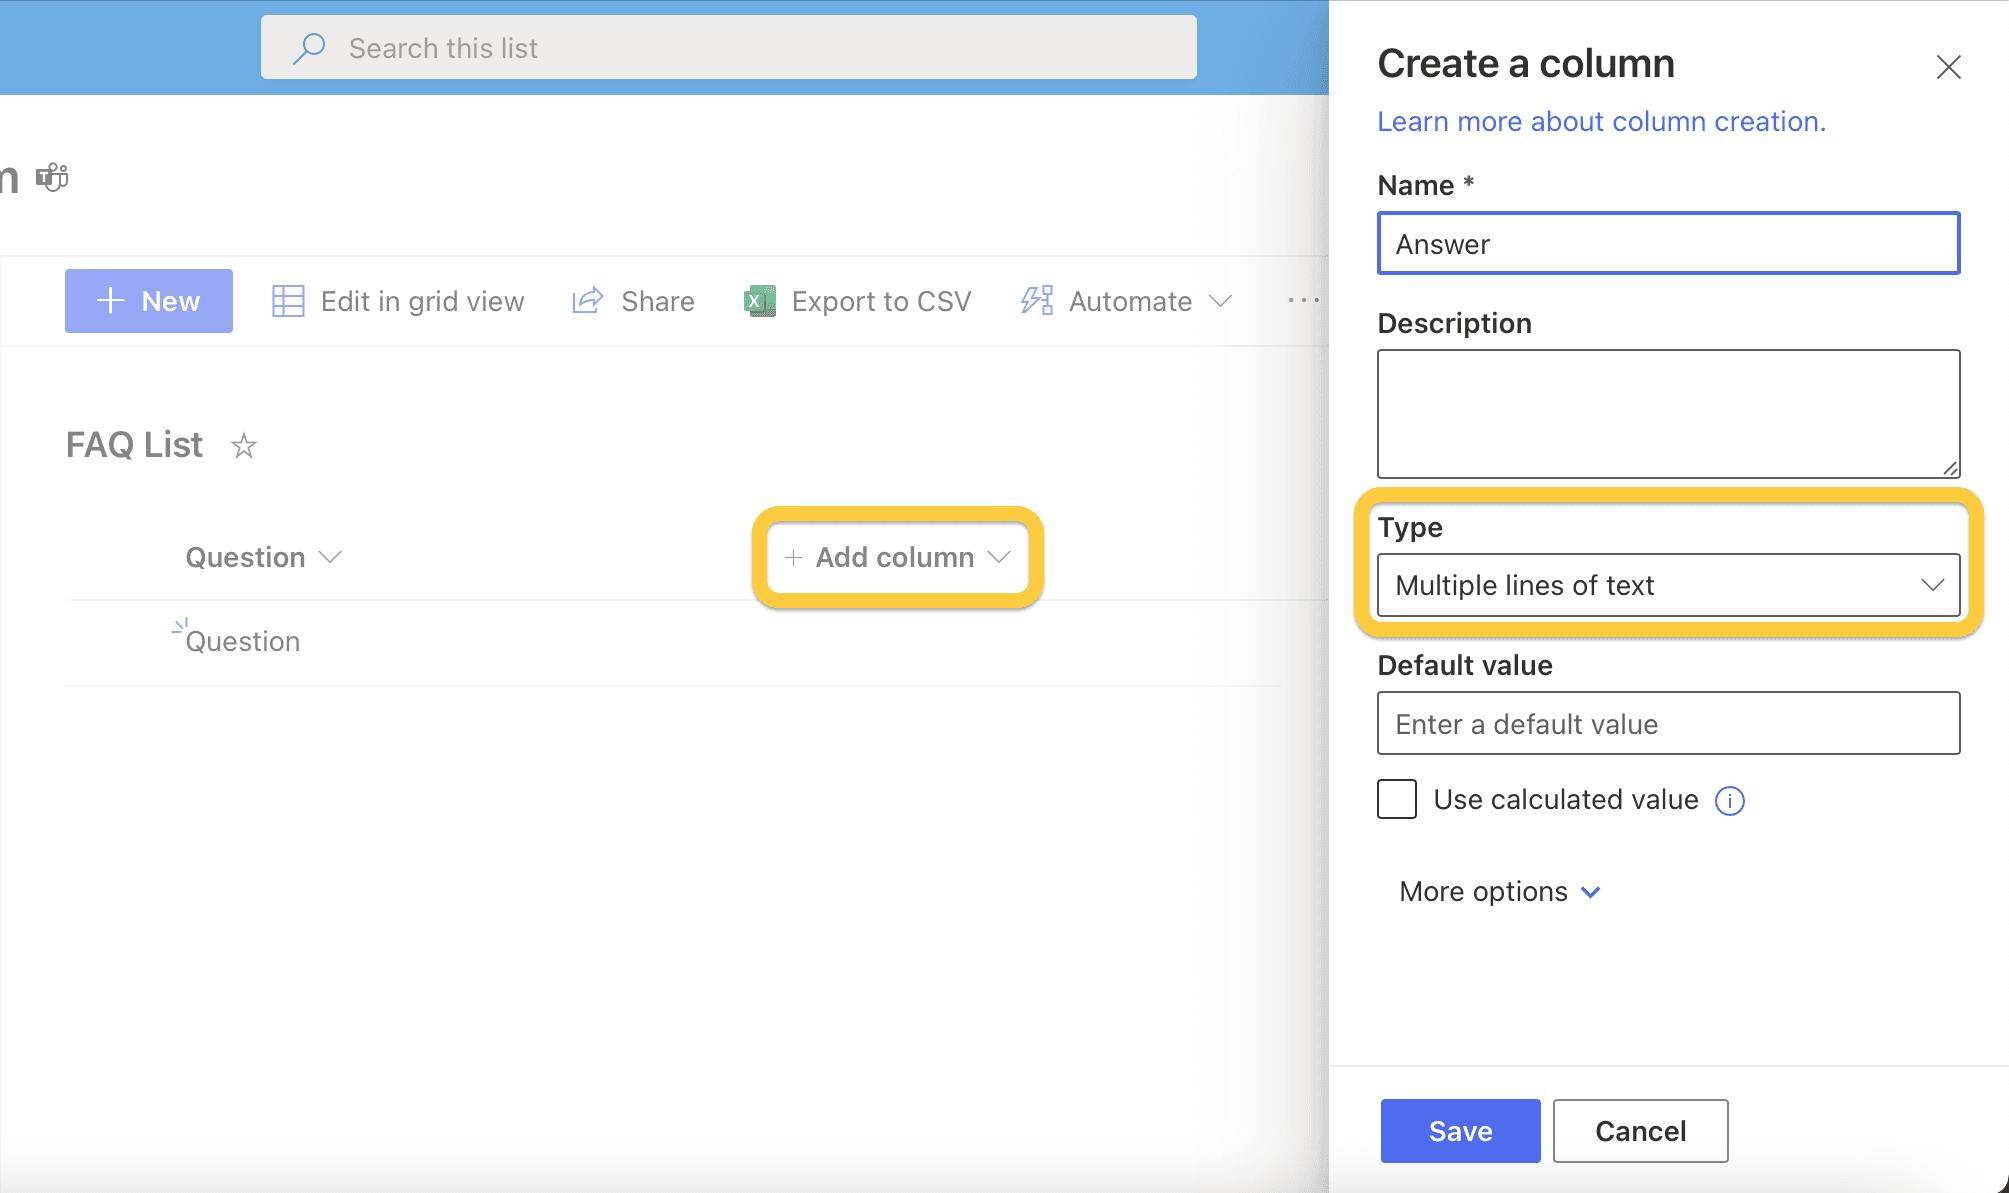Save the new Answer column
2009x1193 pixels.
1459,1130
